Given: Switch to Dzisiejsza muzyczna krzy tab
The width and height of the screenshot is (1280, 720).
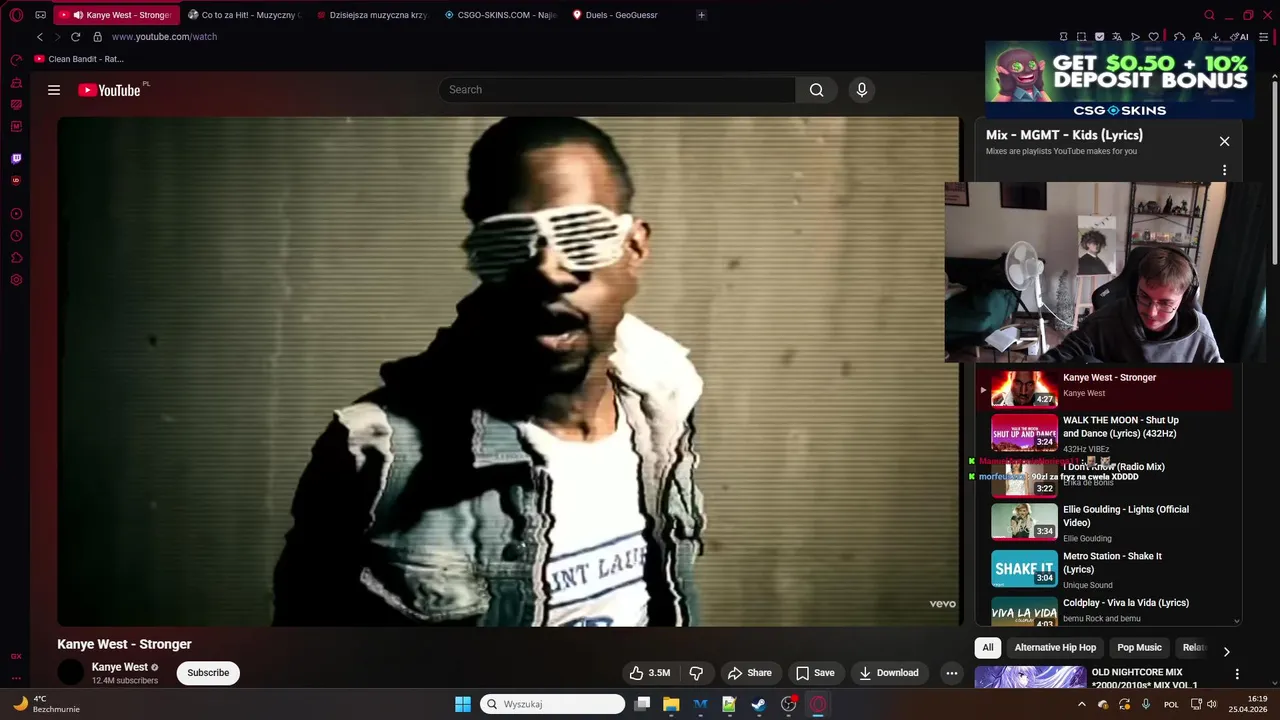Looking at the screenshot, I should (372, 15).
